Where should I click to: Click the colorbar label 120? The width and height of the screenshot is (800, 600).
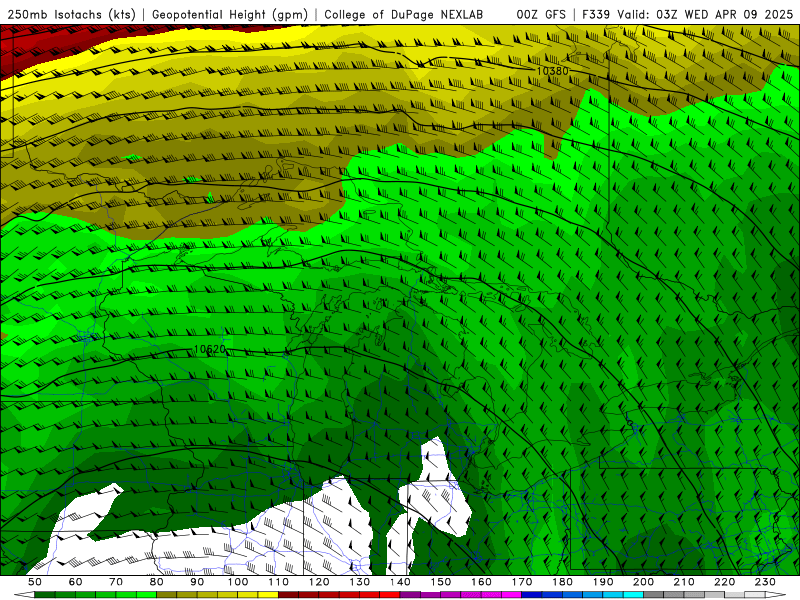(319, 582)
